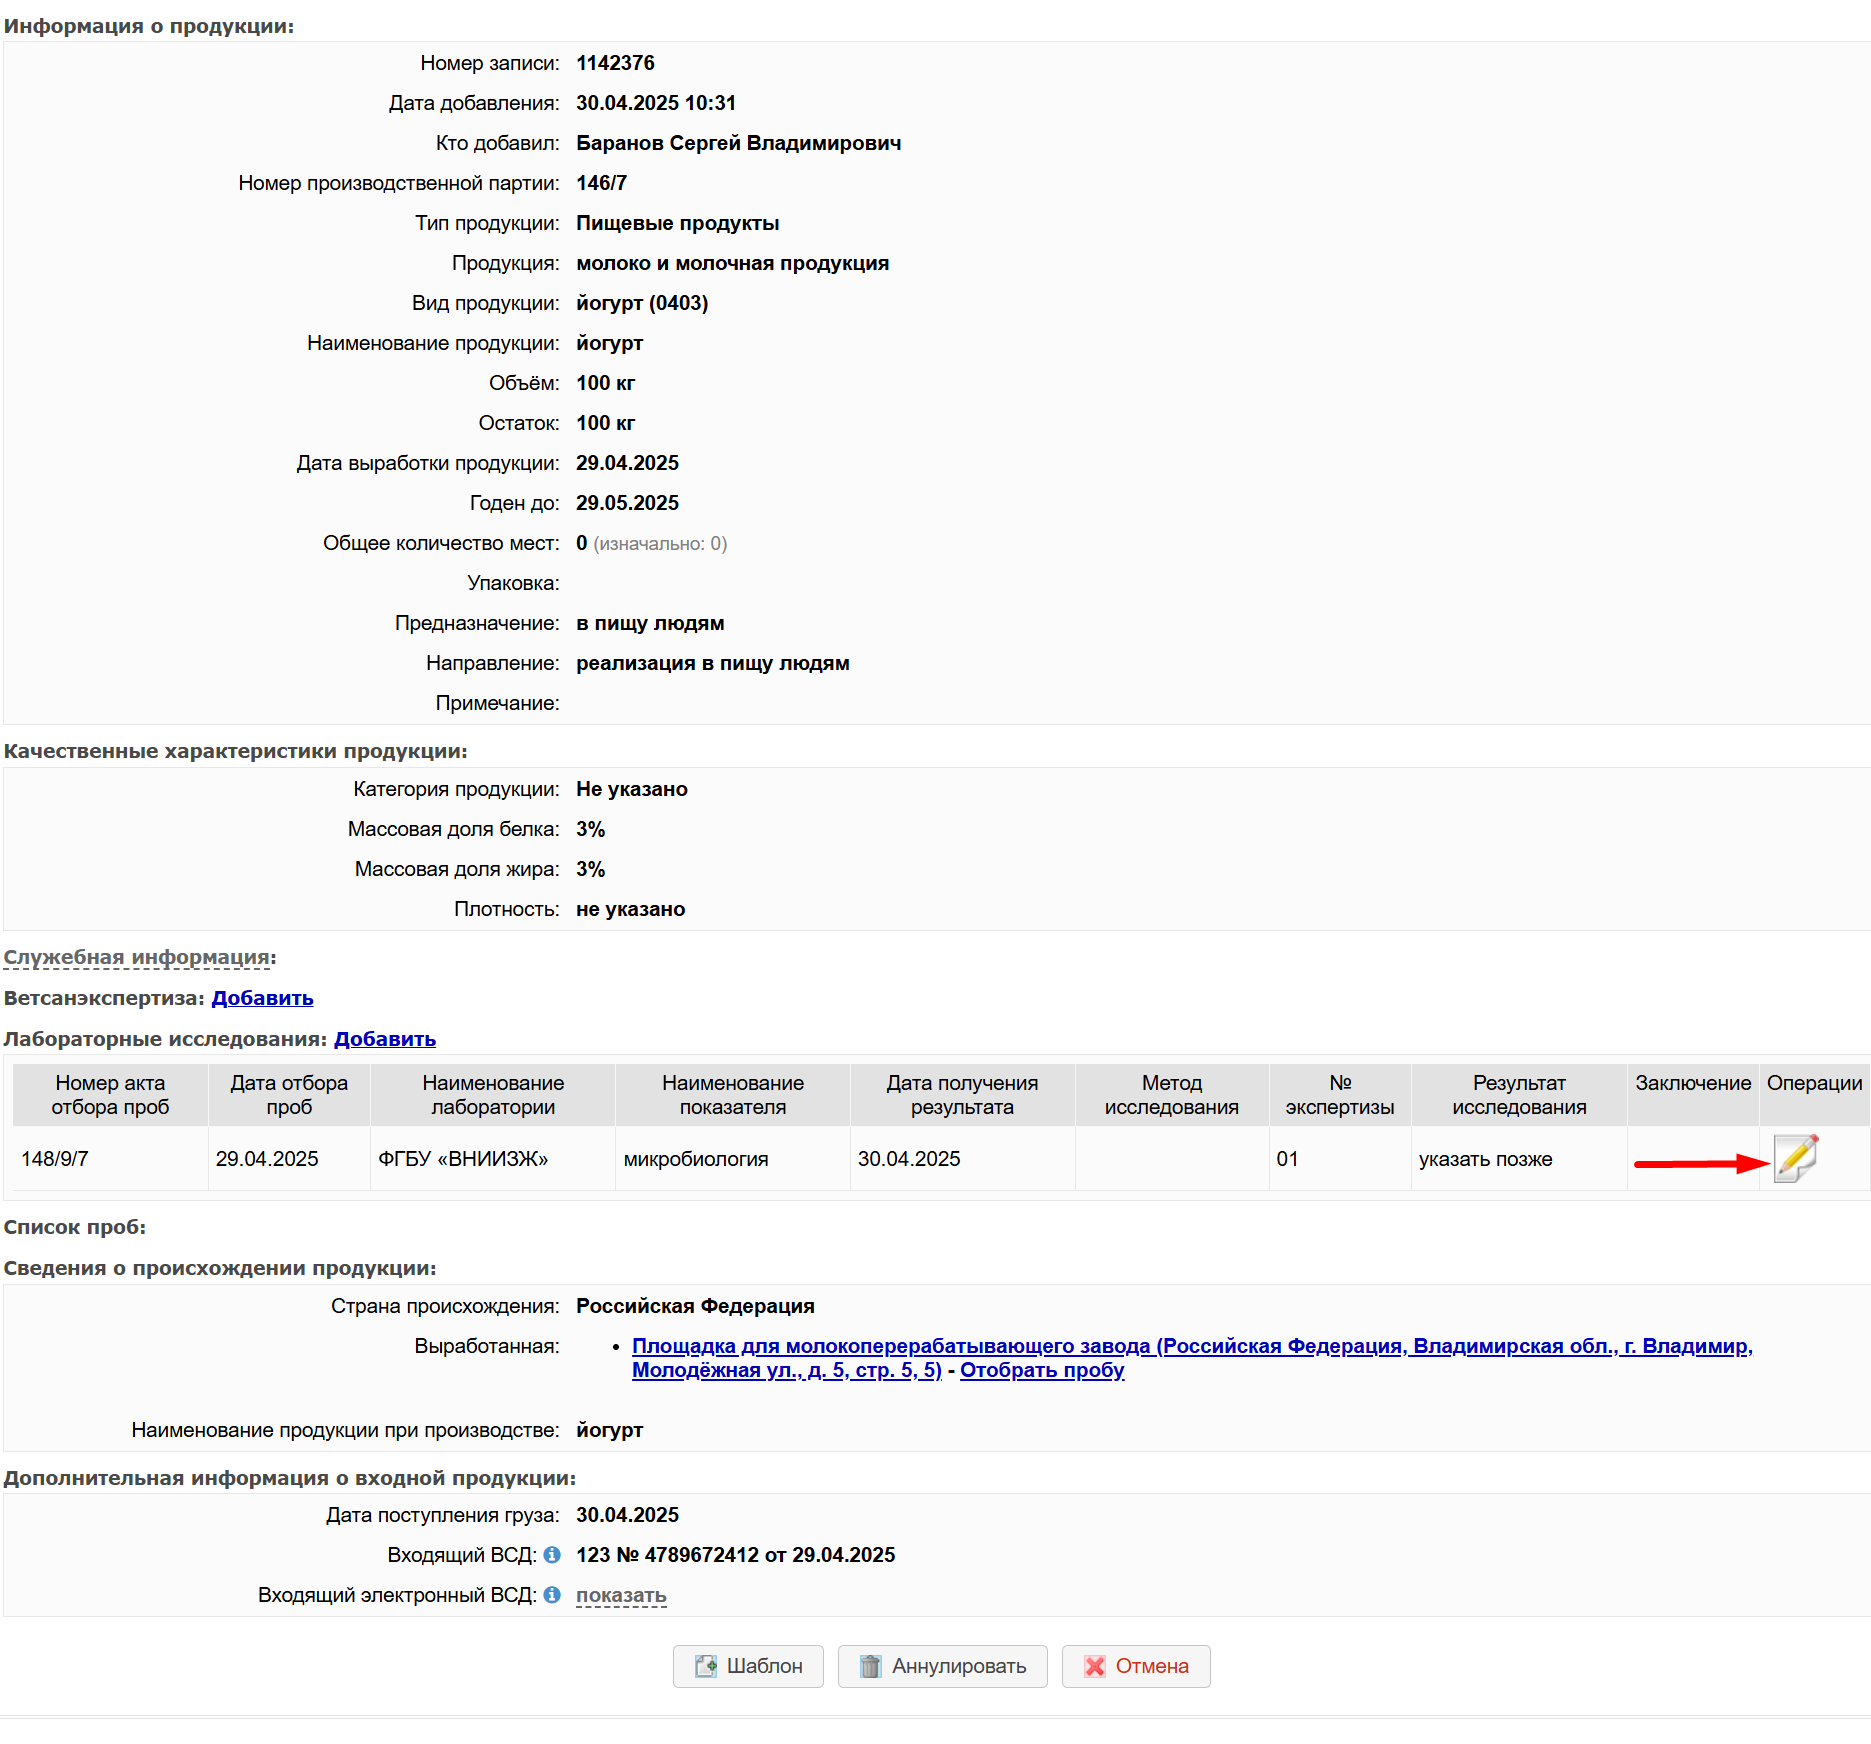Select the ФГБУ «ВНИИЖ» laboratory cell
The width and height of the screenshot is (1871, 1744).
click(463, 1159)
